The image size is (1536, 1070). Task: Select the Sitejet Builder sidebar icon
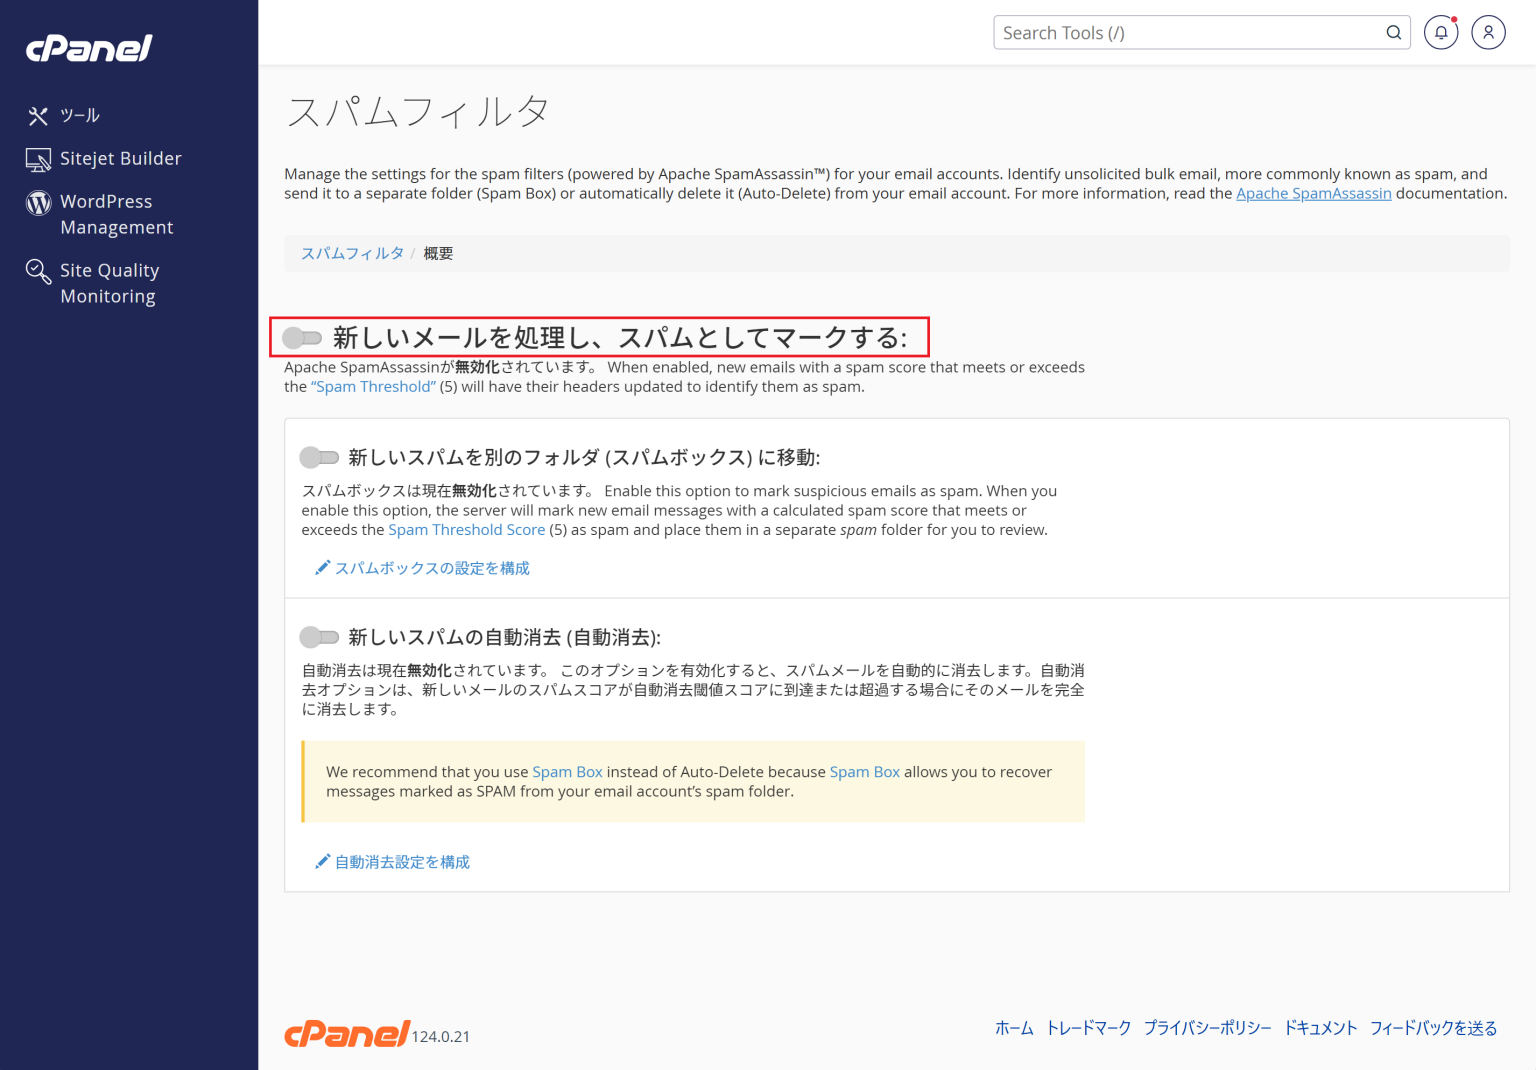coord(37,158)
